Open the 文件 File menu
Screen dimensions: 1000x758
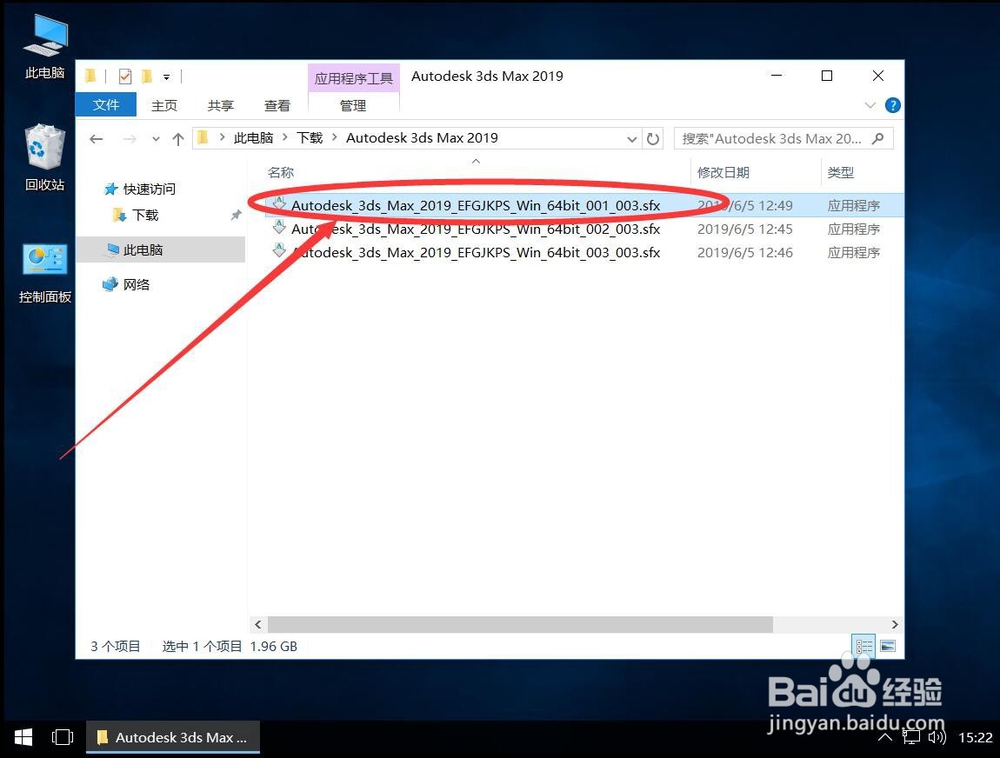tap(106, 105)
